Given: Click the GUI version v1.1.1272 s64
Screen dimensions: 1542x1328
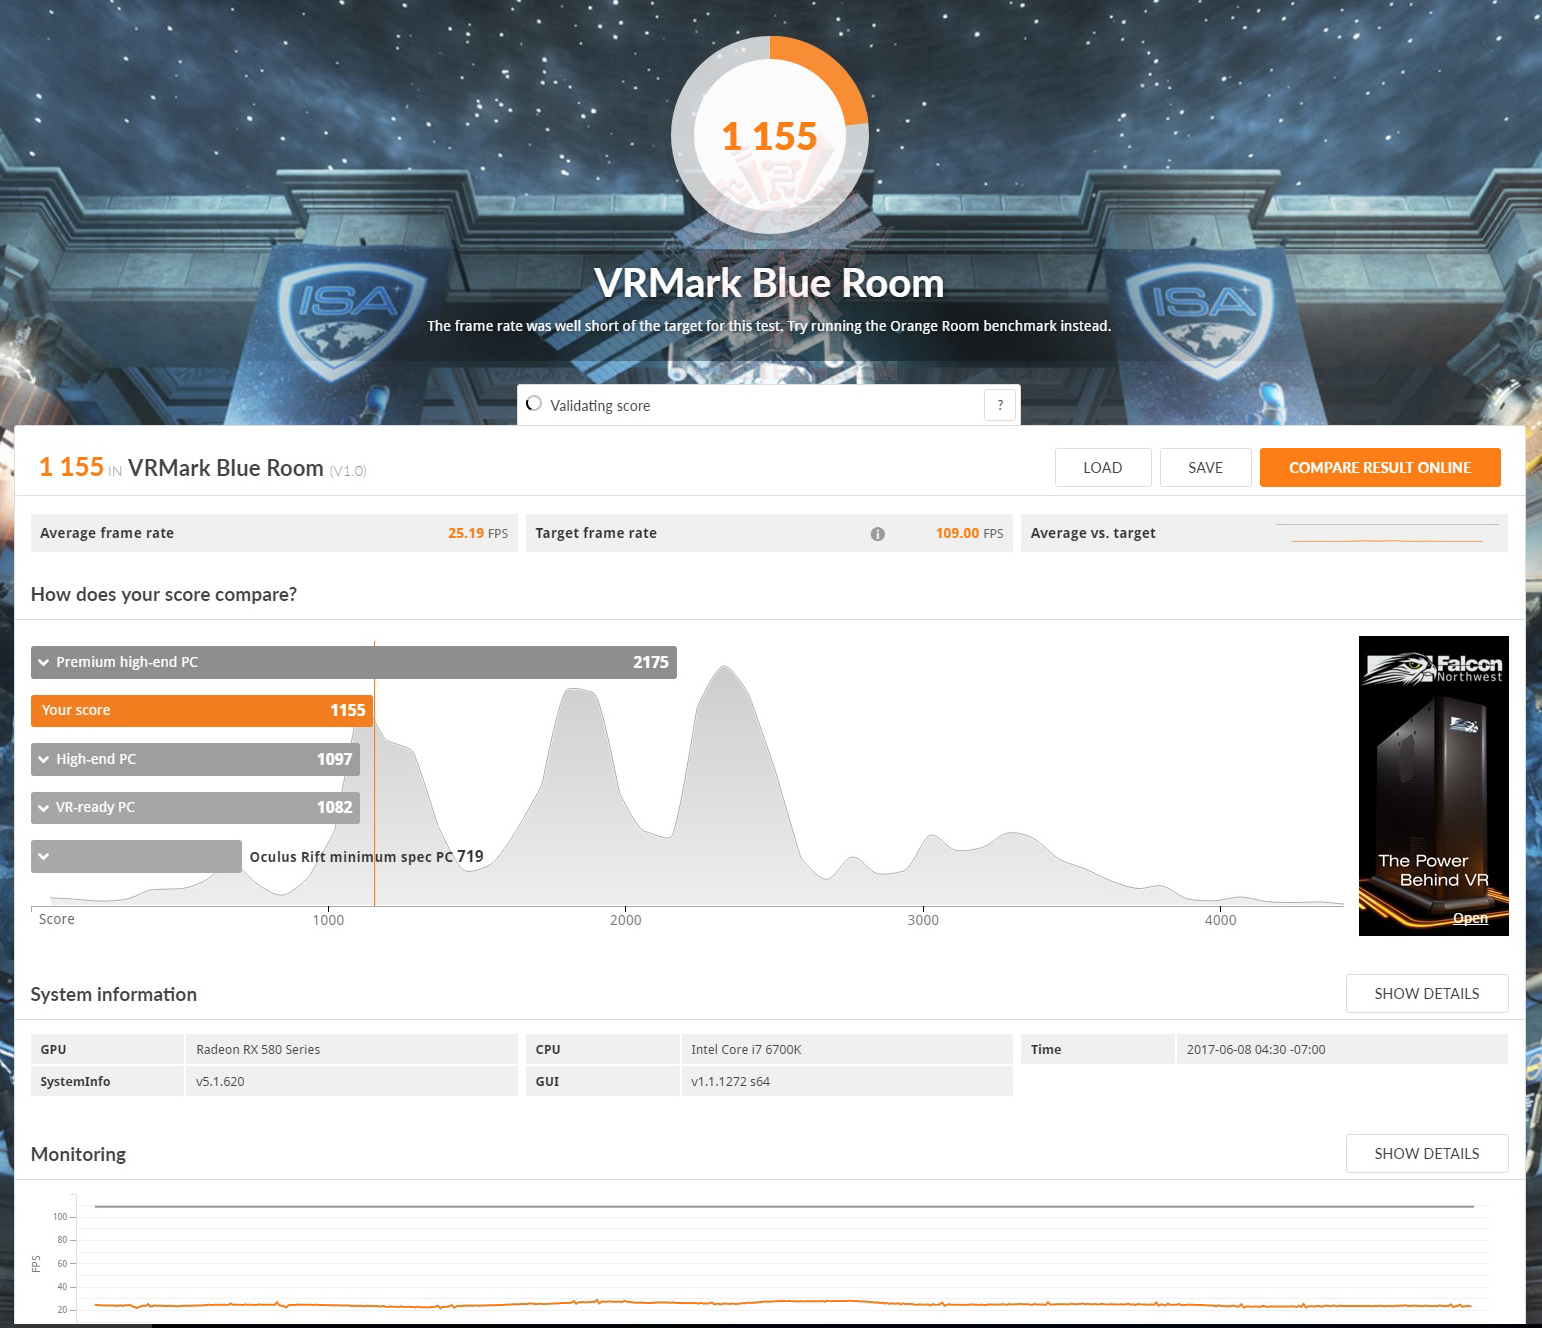Looking at the screenshot, I should pyautogui.click(x=730, y=1081).
